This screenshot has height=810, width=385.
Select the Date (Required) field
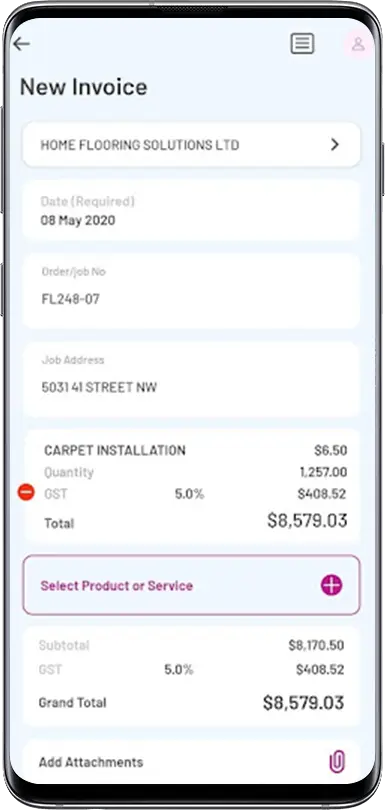191,210
